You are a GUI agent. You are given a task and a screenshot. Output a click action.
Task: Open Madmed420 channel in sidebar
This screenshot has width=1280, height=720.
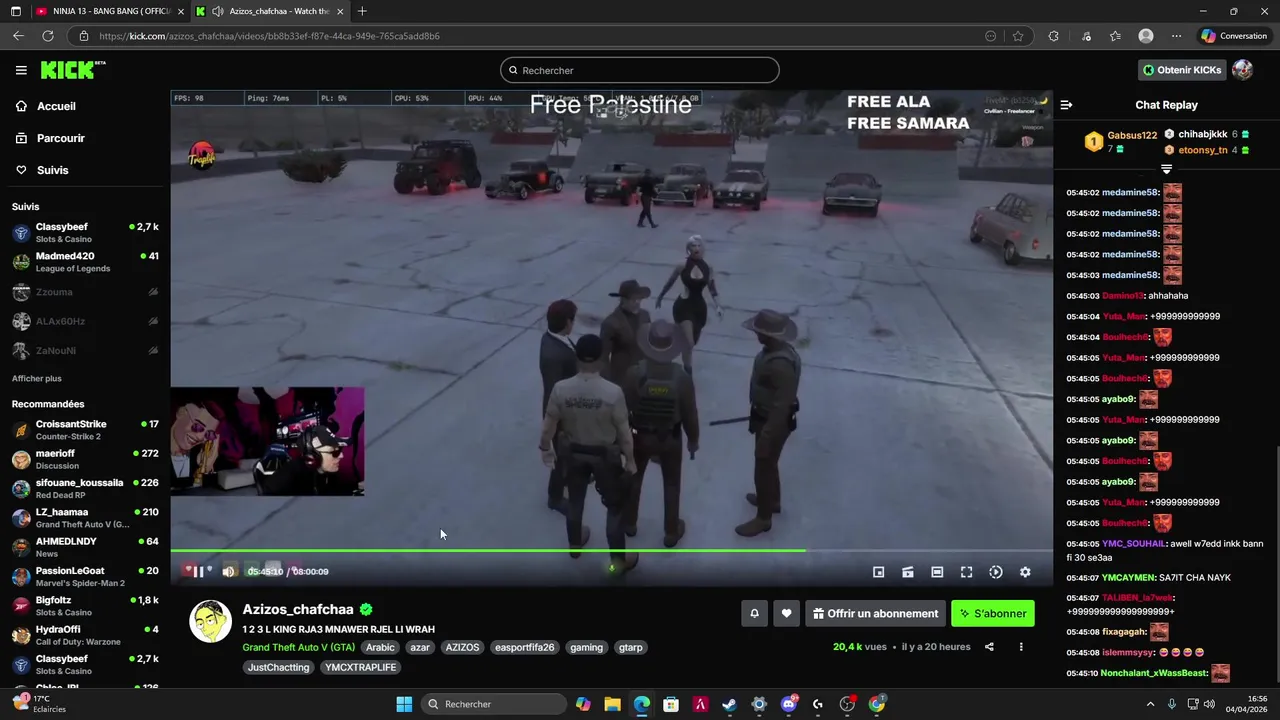tap(85, 262)
